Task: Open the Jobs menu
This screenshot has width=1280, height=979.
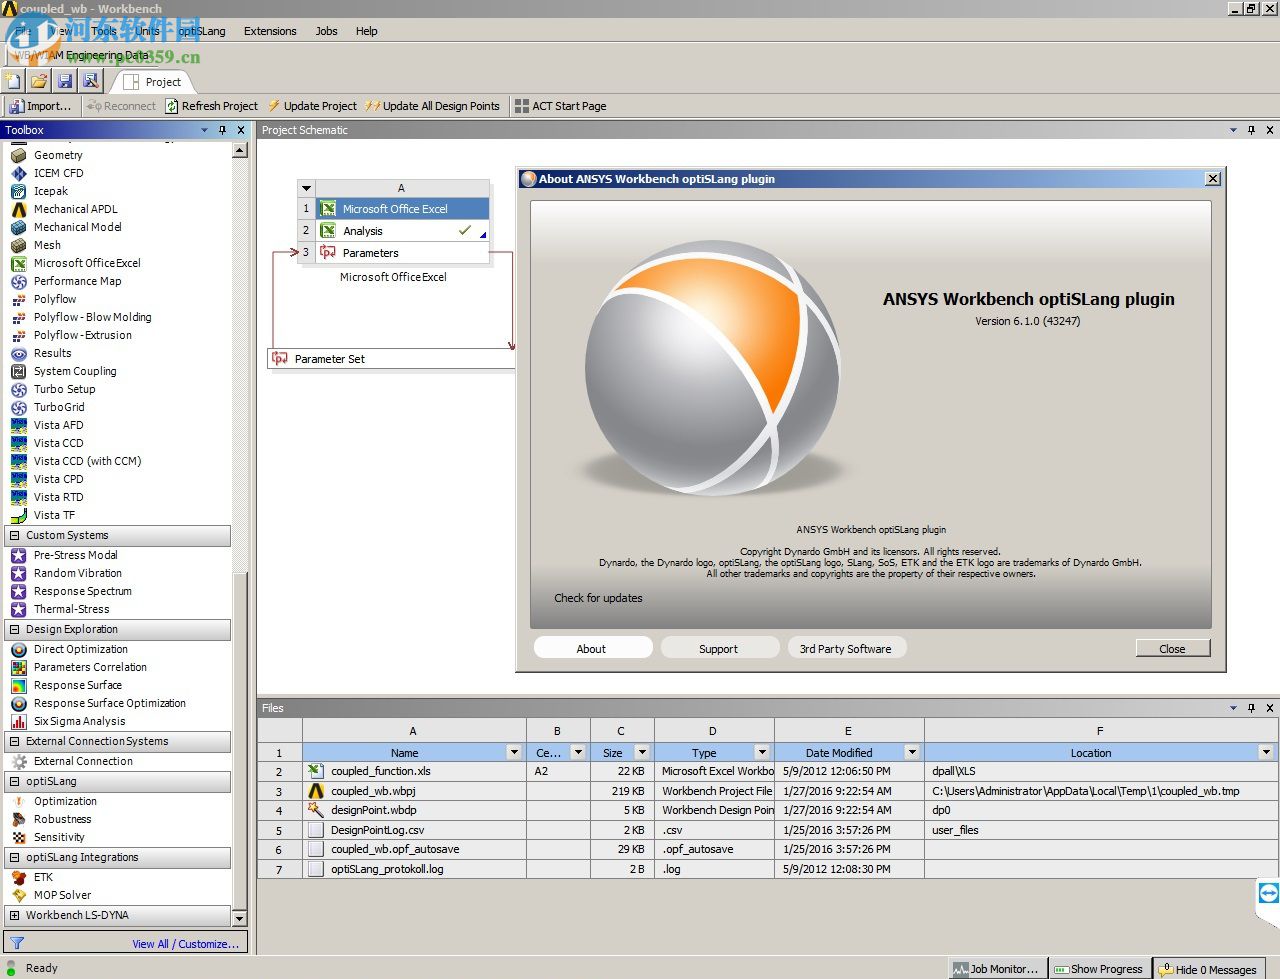Action: [x=327, y=31]
